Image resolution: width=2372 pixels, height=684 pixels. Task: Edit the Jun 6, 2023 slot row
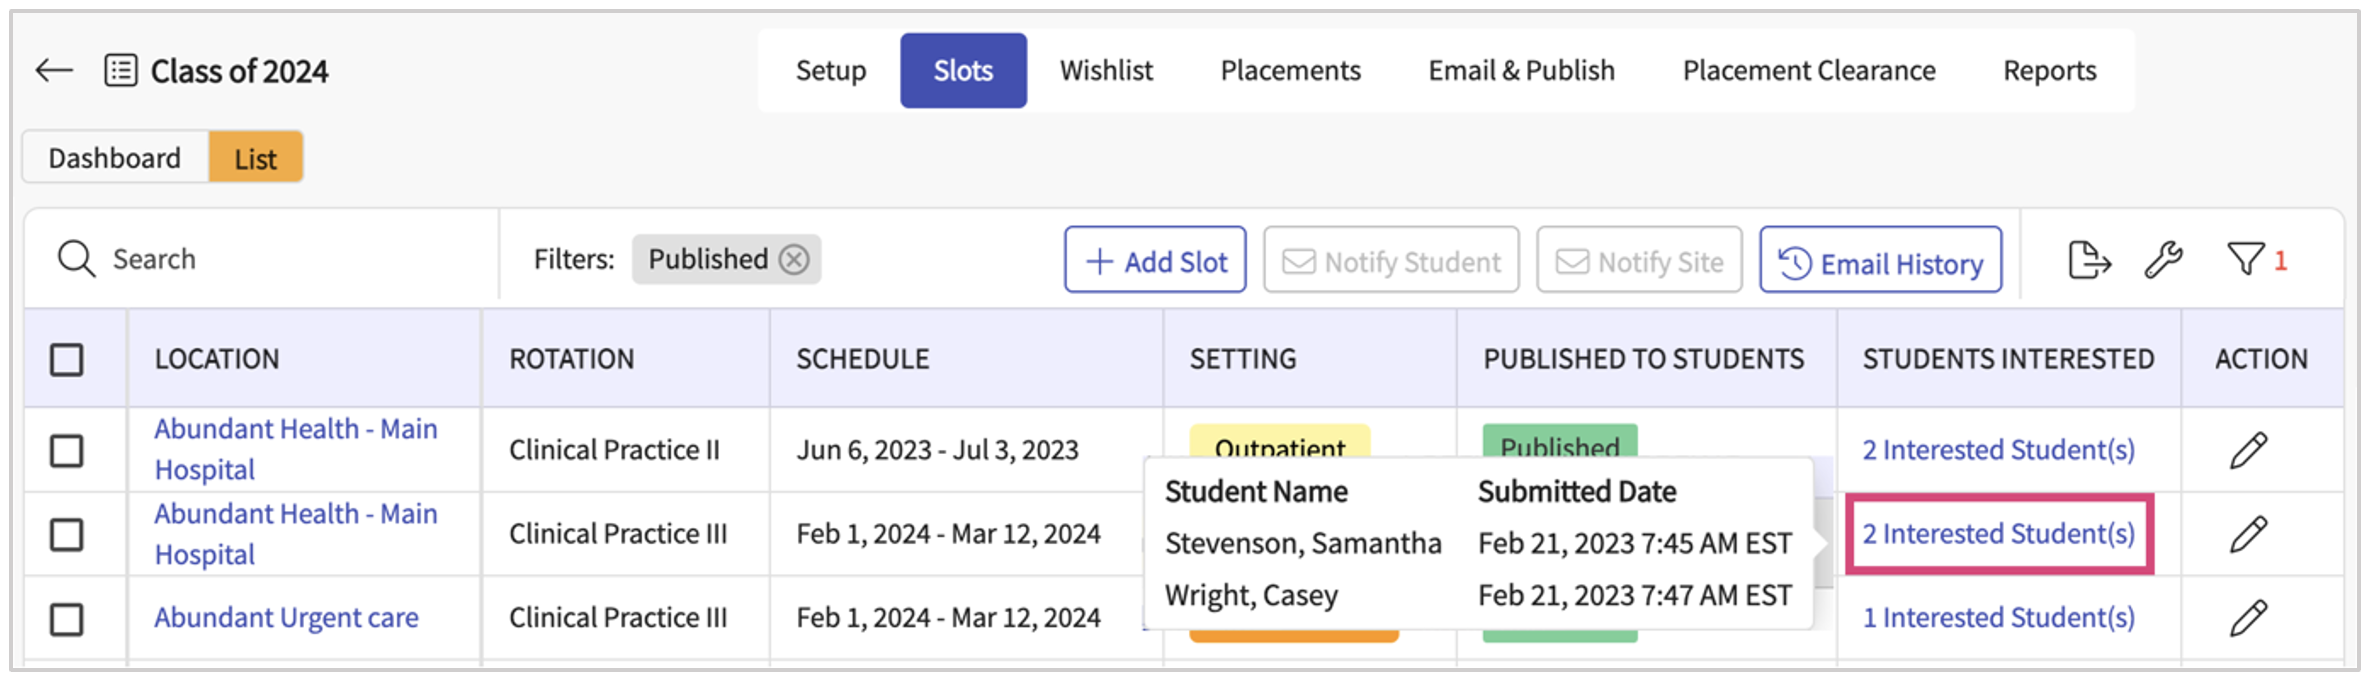click(x=2248, y=450)
